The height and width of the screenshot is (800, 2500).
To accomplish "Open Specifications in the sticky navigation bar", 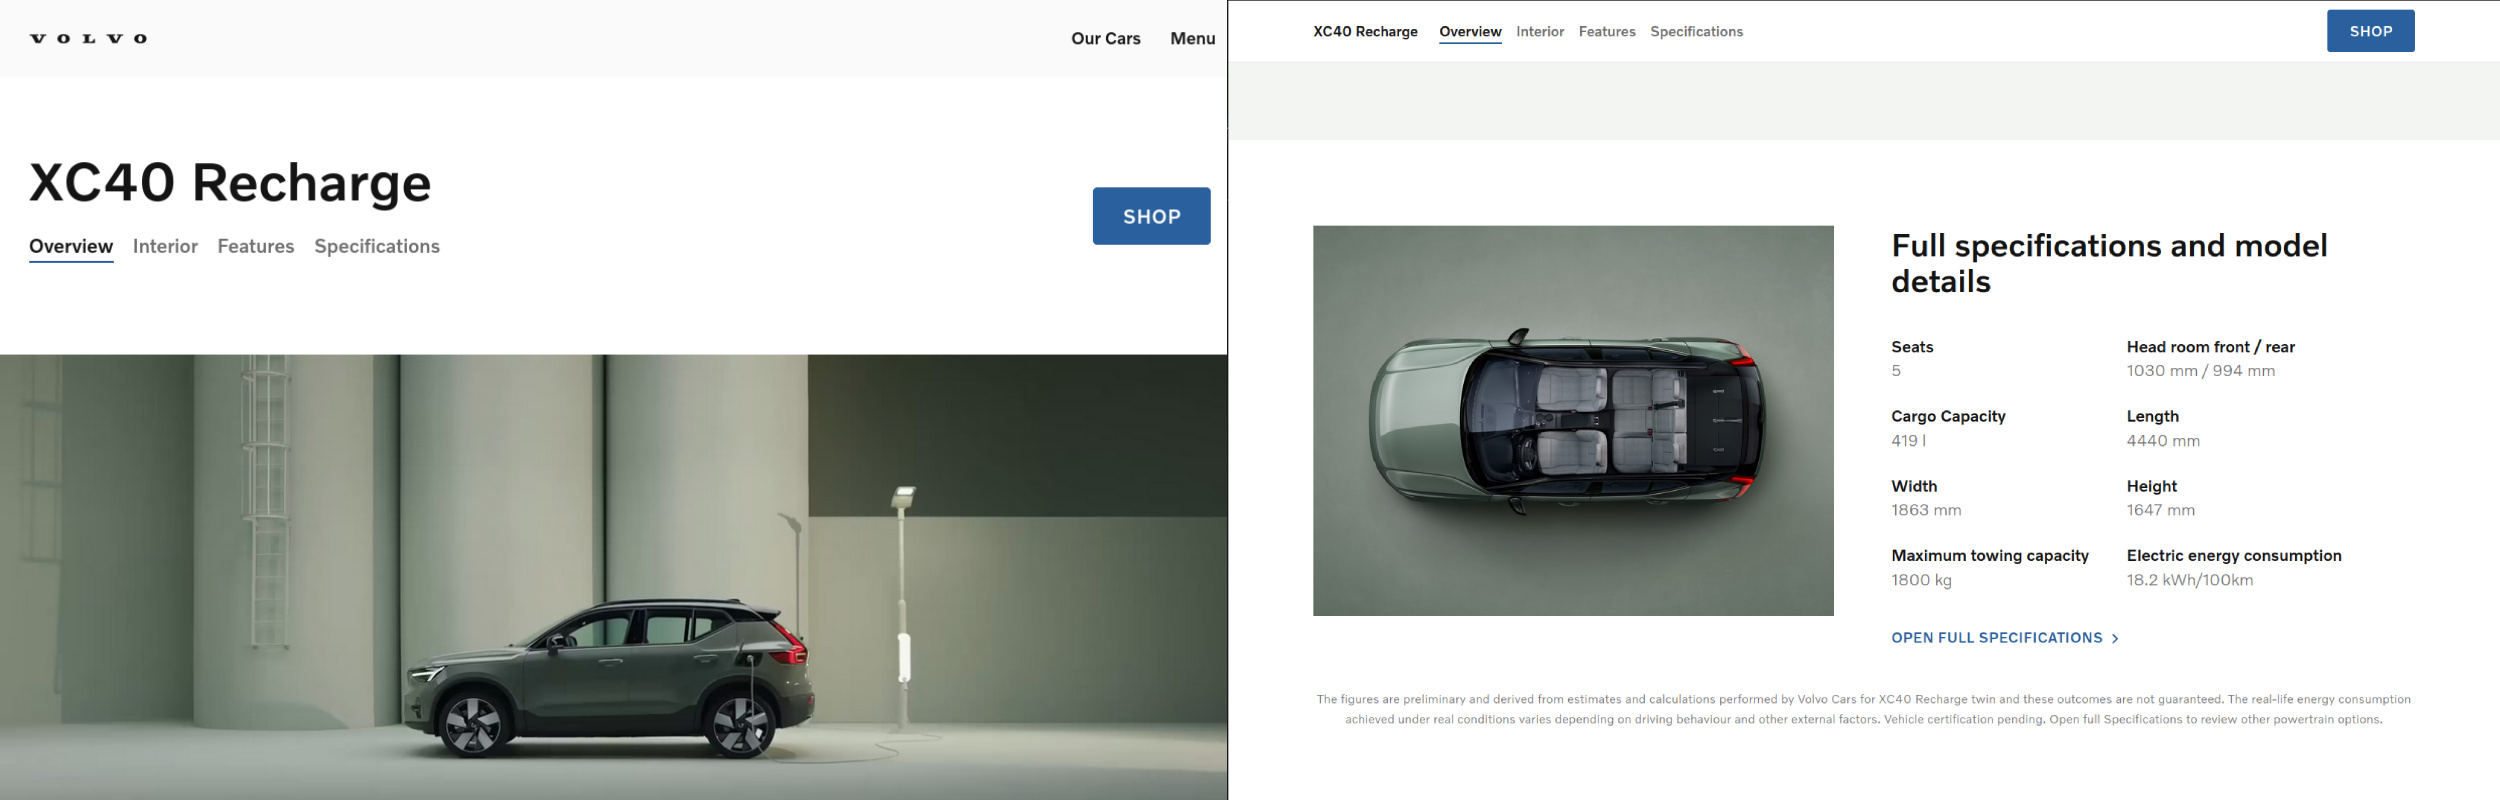I will (1696, 32).
